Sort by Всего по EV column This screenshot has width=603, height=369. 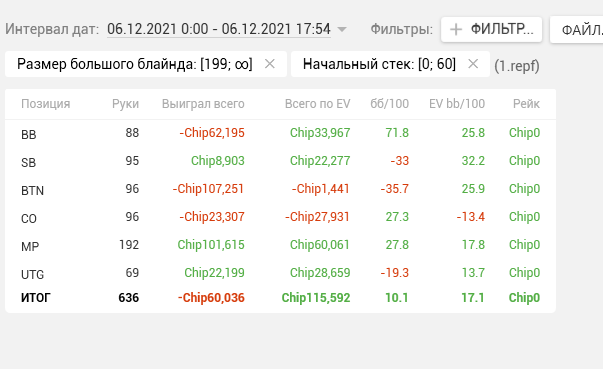point(317,104)
